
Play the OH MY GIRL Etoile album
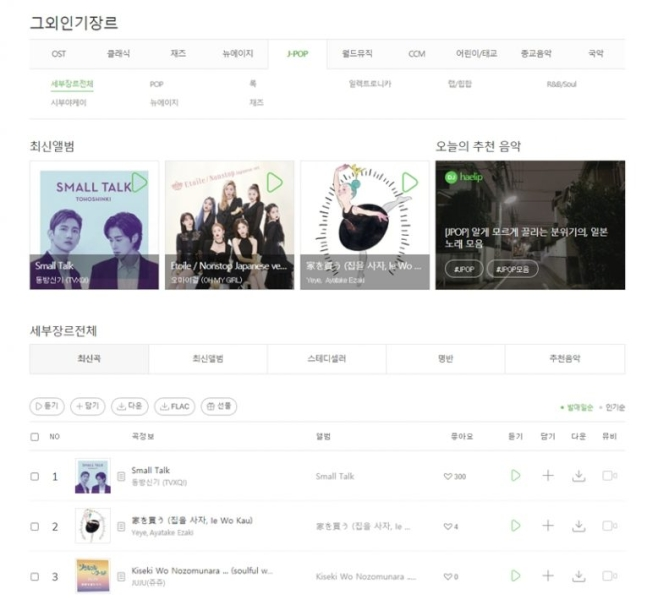[274, 182]
